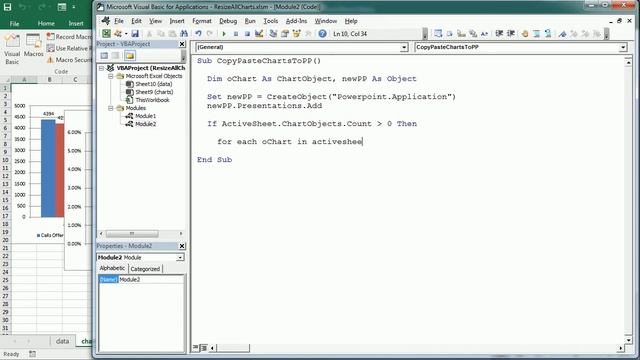
Task: Toggle Design Mode icon
Action: coord(259,34)
